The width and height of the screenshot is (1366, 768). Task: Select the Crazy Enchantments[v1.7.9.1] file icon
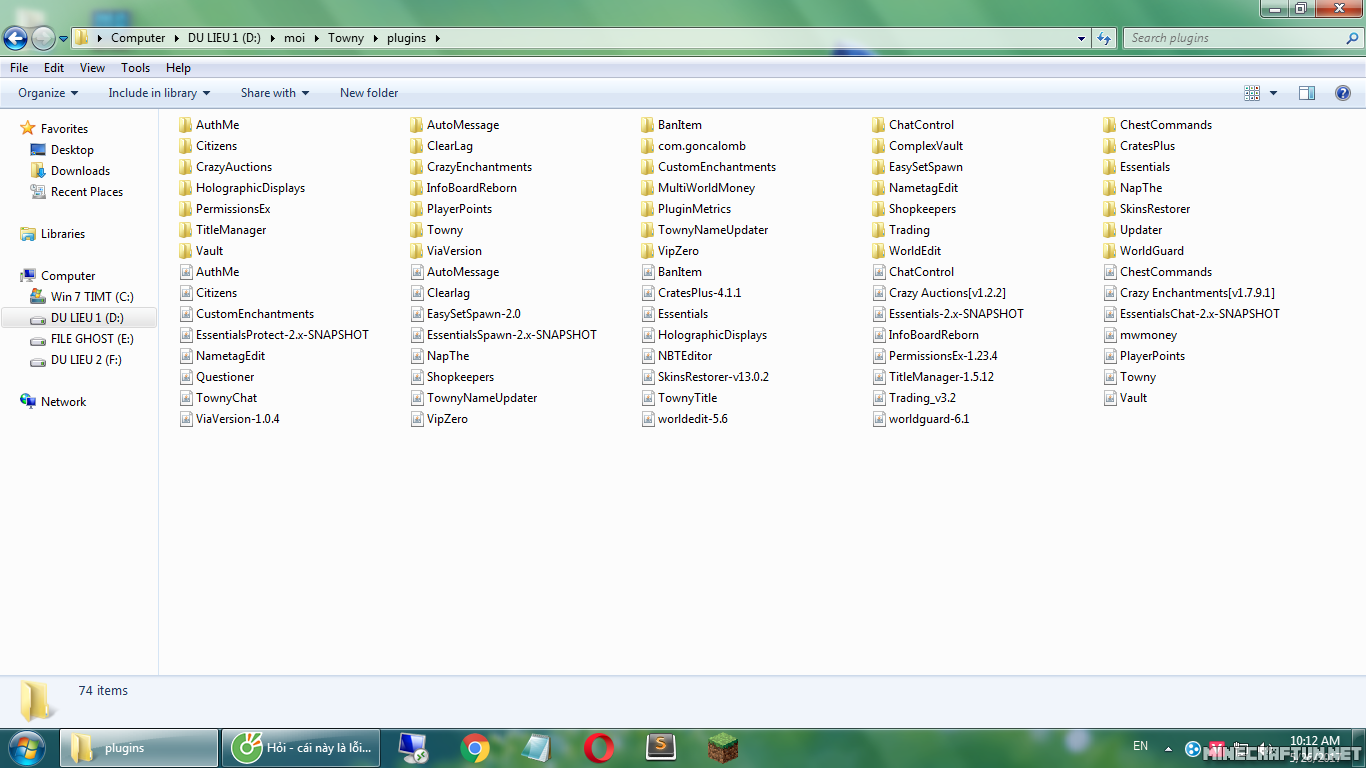click(1110, 293)
